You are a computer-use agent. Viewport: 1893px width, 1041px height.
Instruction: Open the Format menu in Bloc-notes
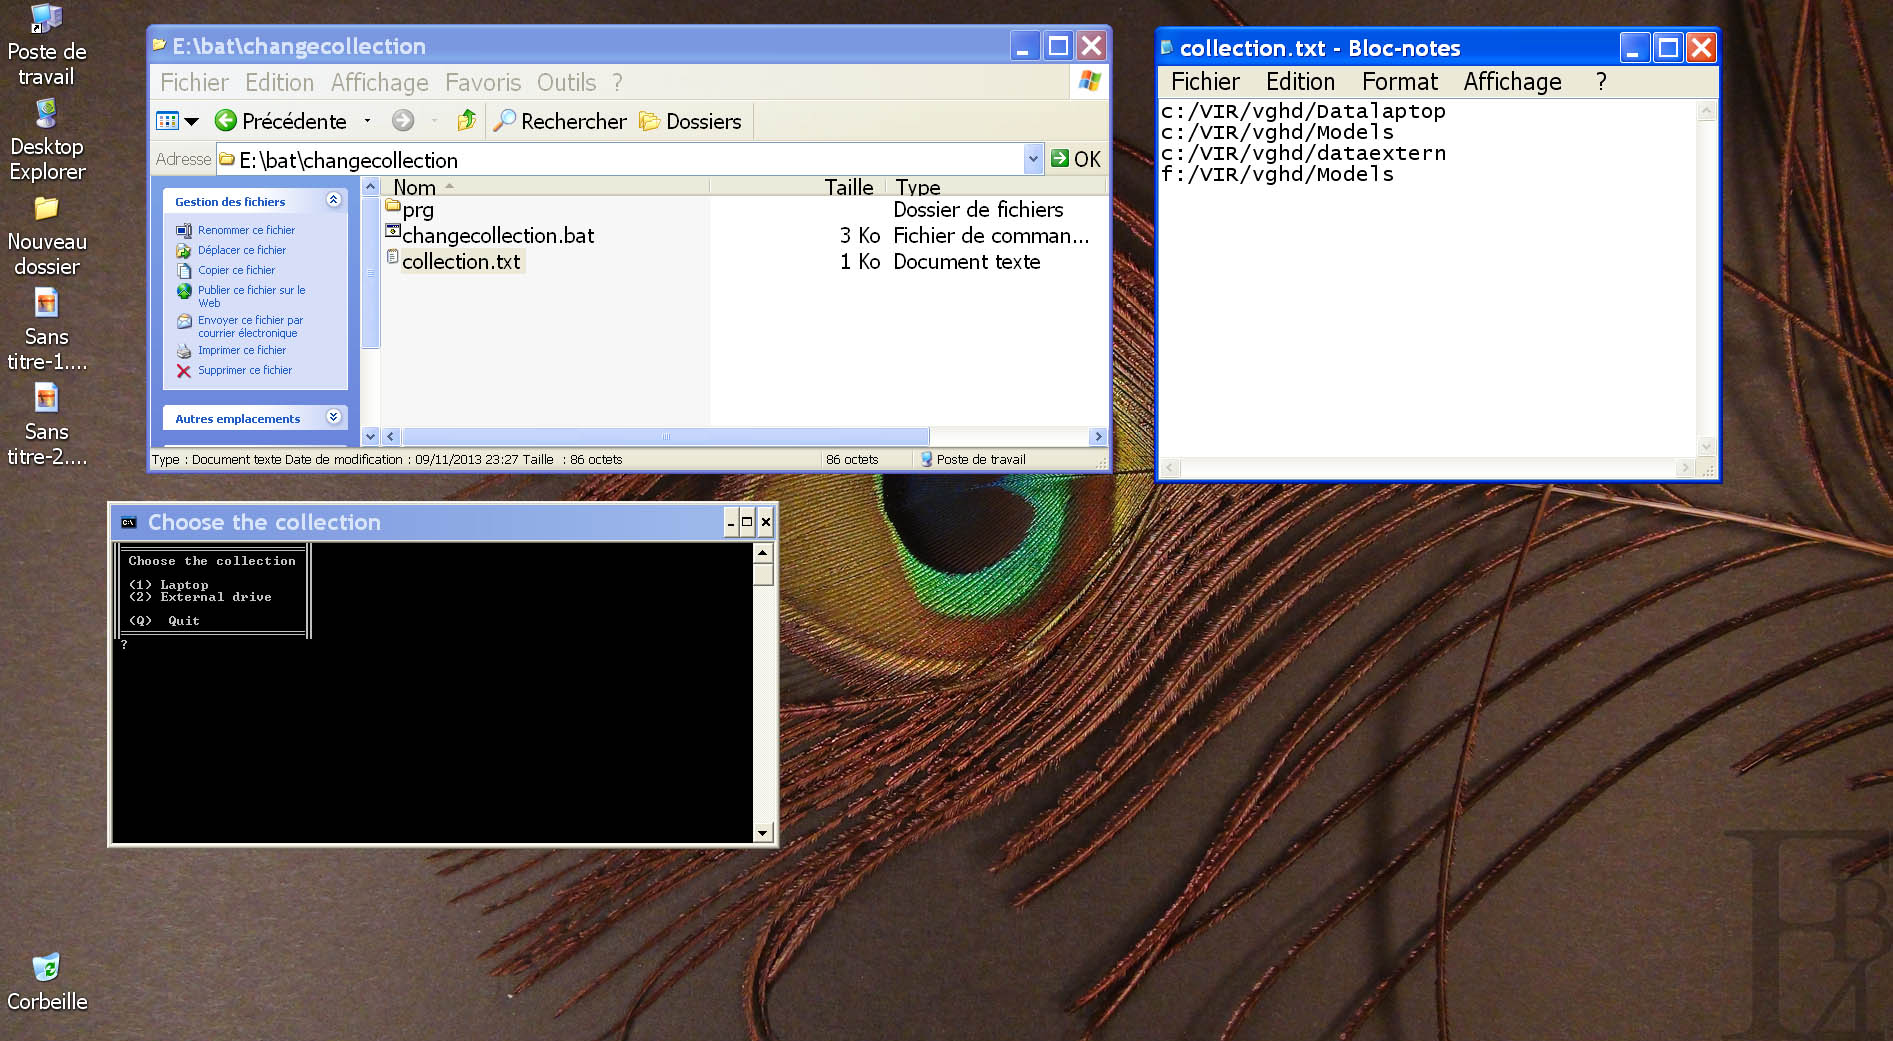[1400, 82]
